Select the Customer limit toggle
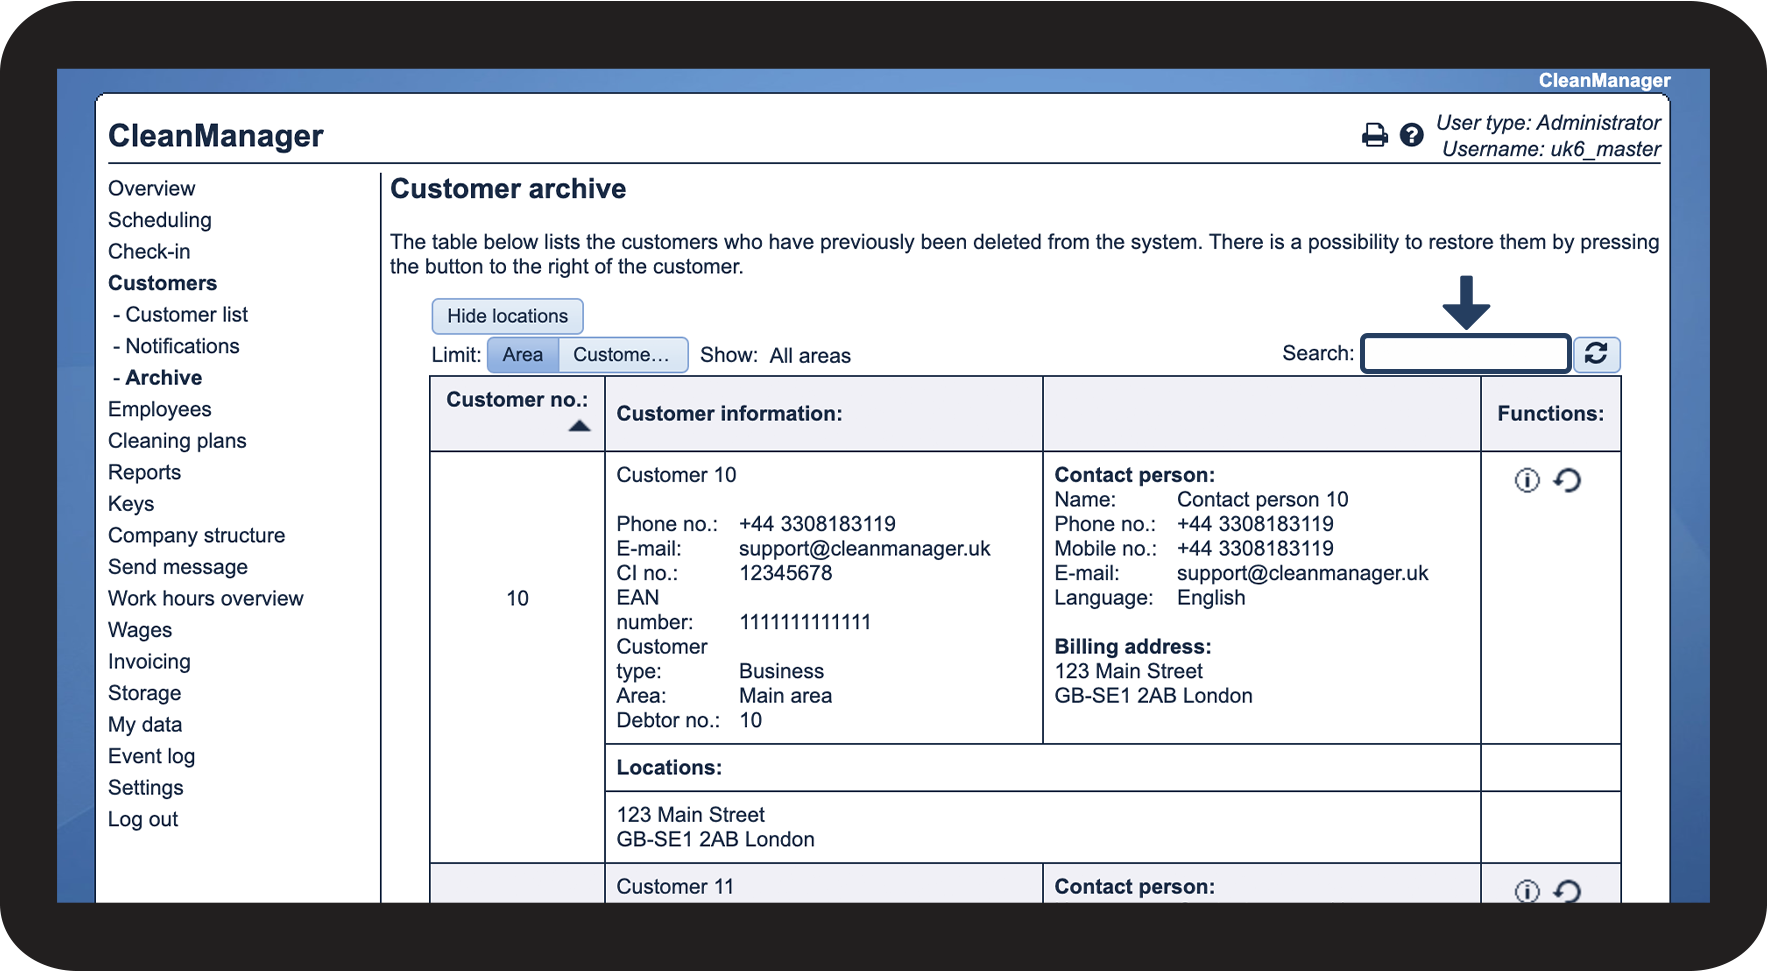Screen dimensions: 1767x971 pyautogui.click(x=622, y=355)
